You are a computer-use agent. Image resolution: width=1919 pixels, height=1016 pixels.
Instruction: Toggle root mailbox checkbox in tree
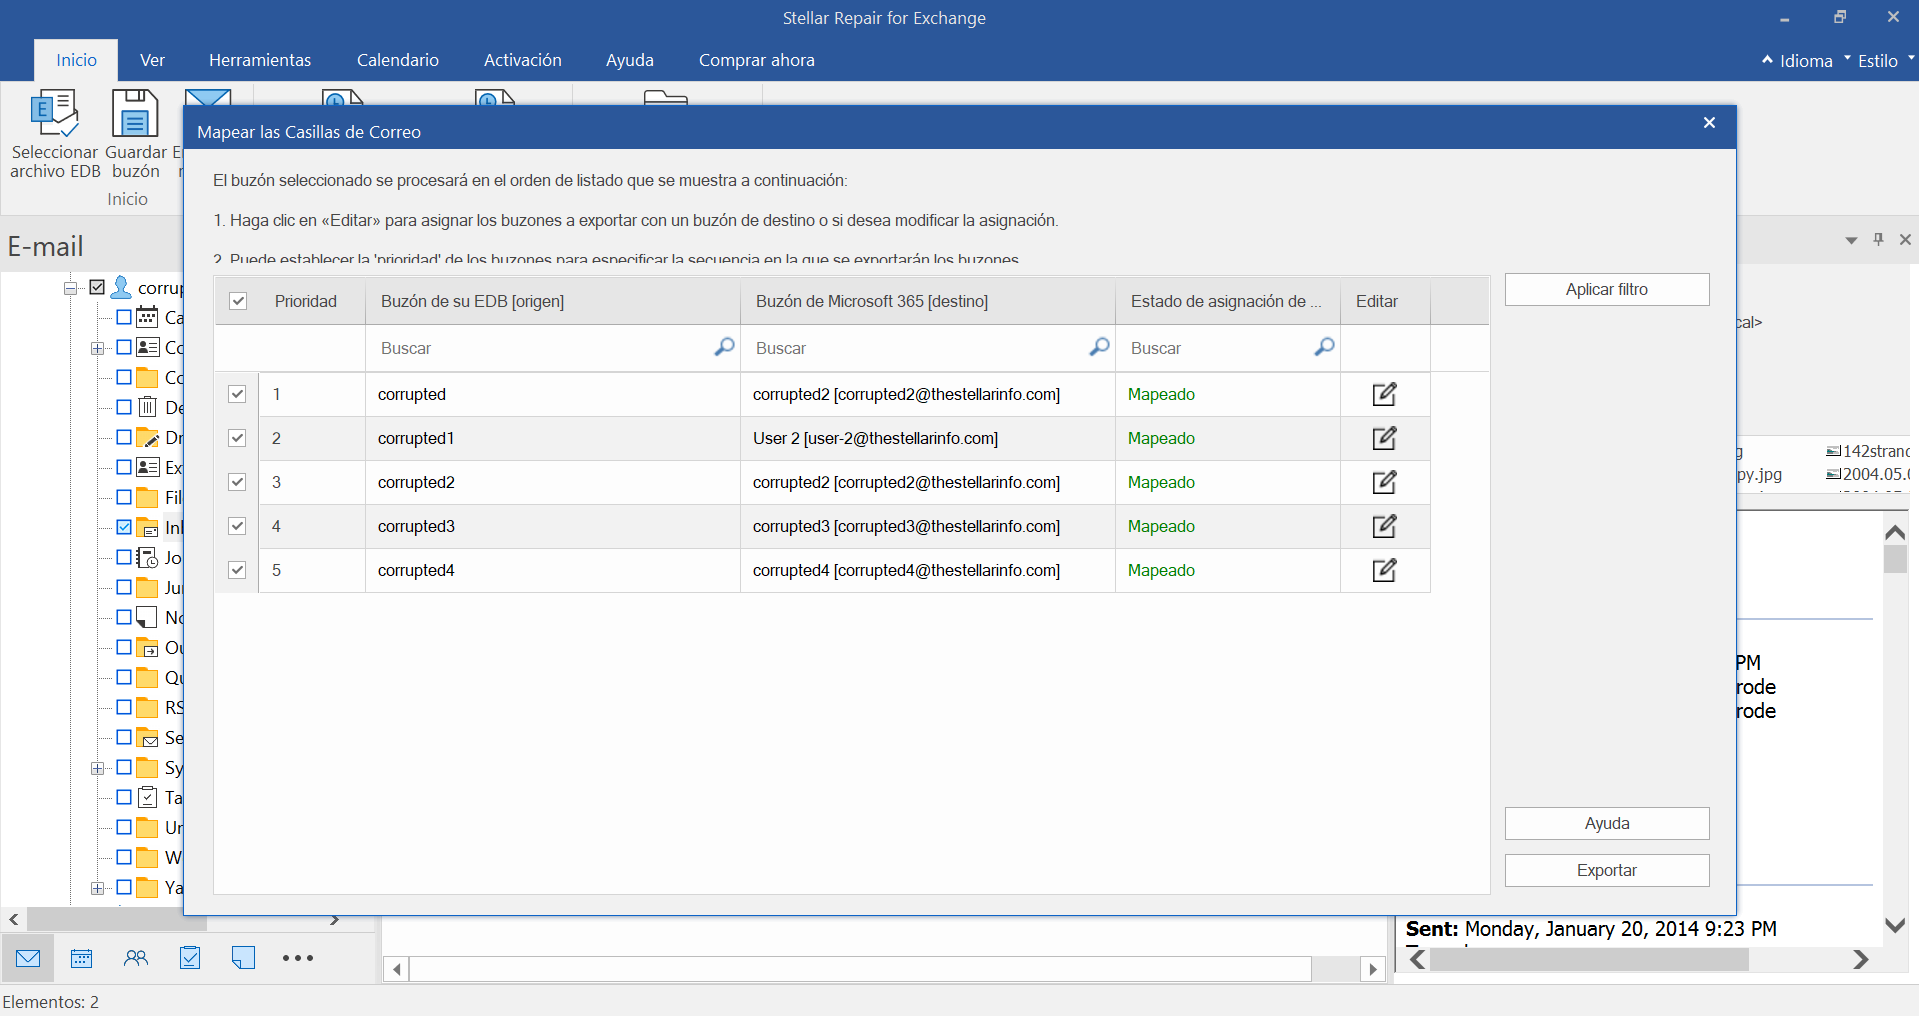click(x=97, y=288)
